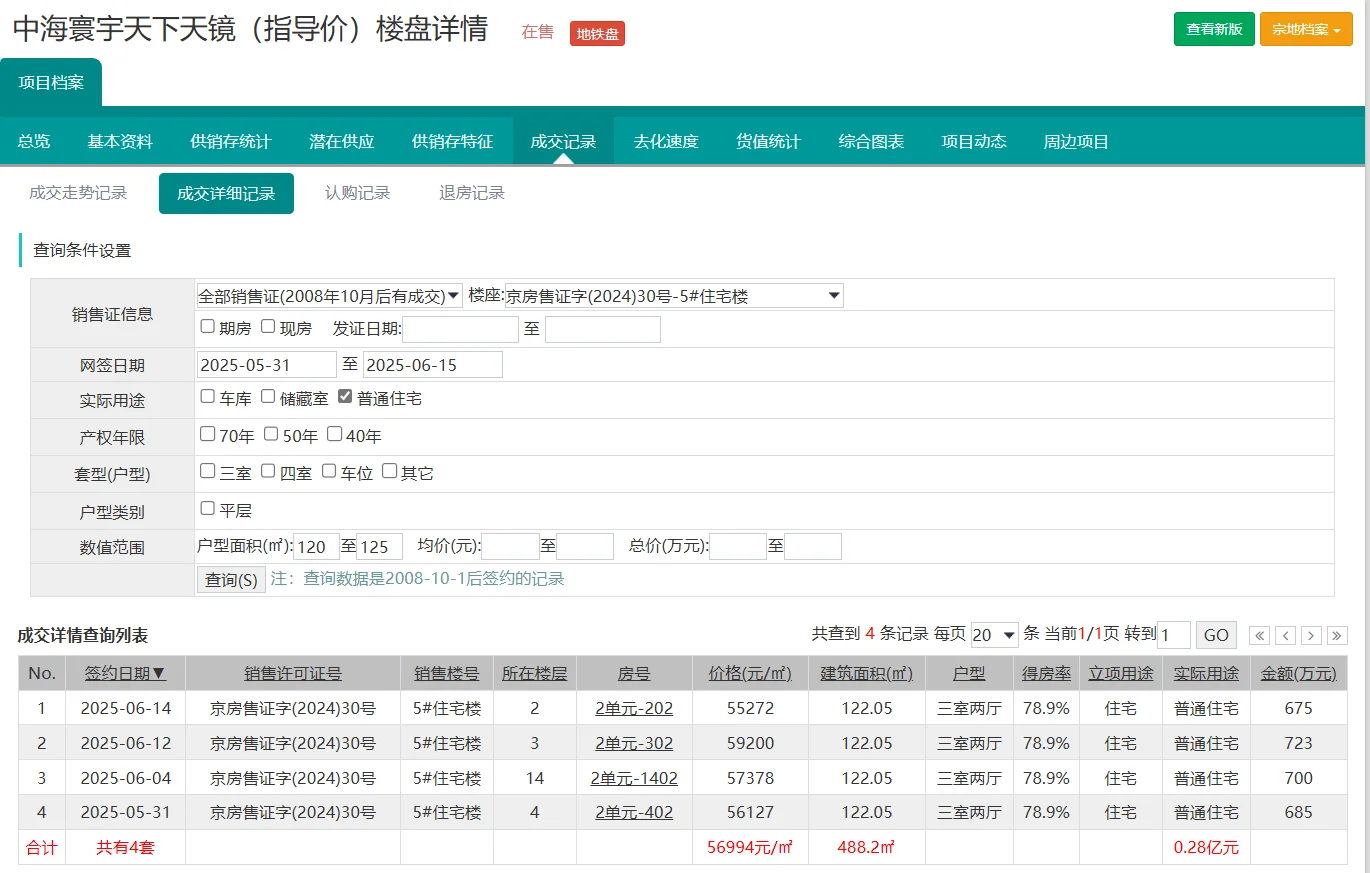Expand the 宗地档案 dropdown button
1370x873 pixels.
click(1306, 29)
